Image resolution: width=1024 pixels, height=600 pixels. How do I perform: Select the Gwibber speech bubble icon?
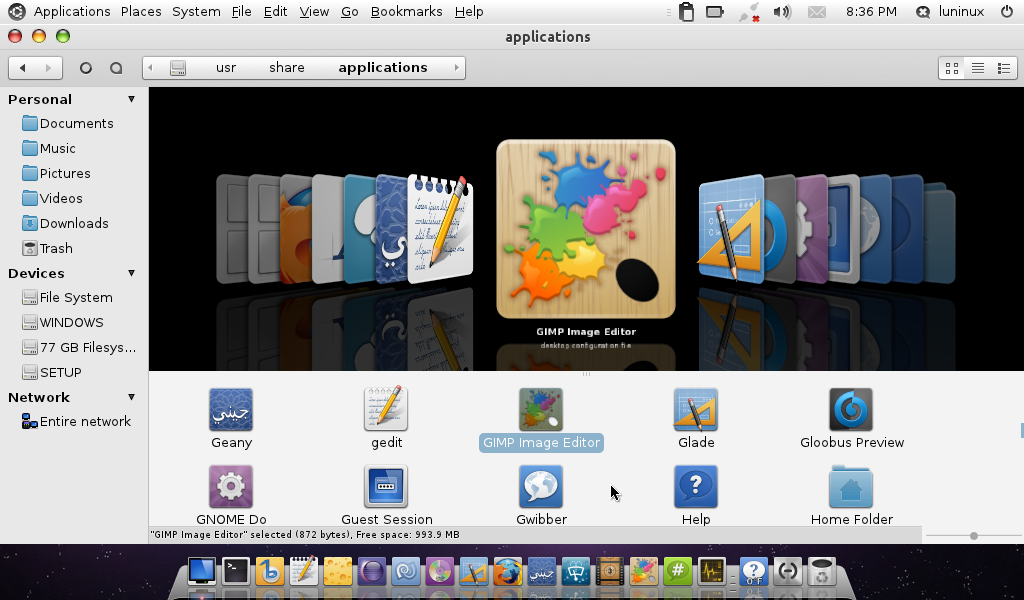[541, 487]
